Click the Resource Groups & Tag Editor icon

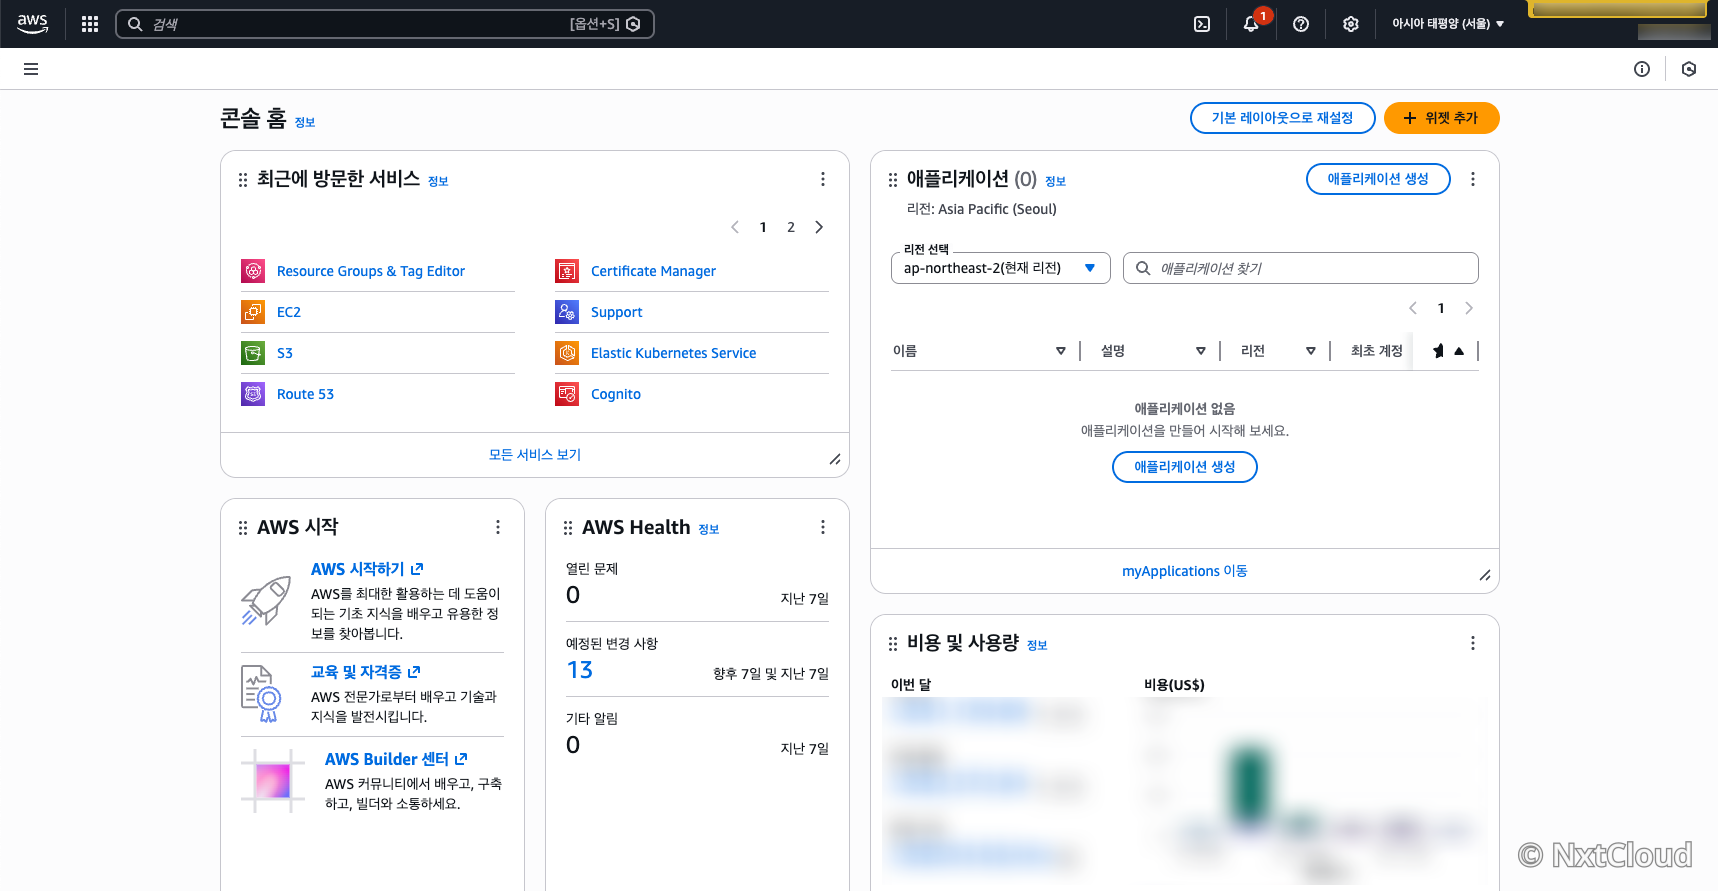pos(253,271)
